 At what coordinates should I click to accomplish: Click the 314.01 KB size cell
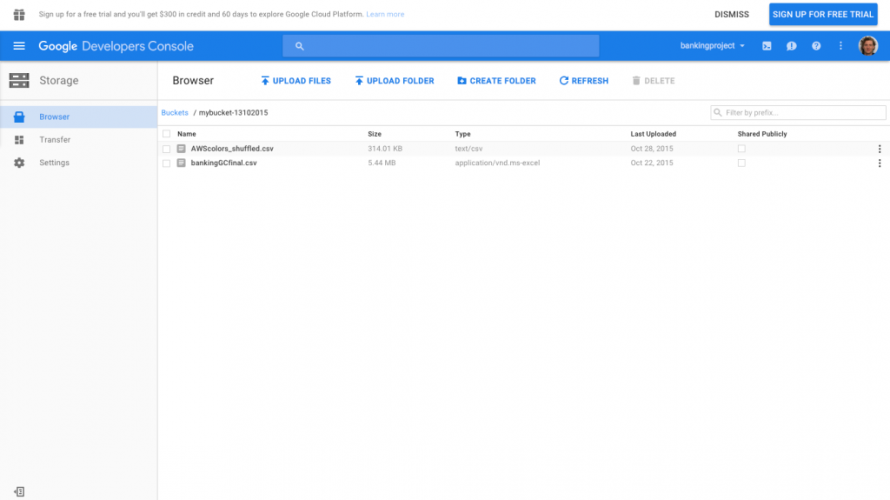(385, 149)
